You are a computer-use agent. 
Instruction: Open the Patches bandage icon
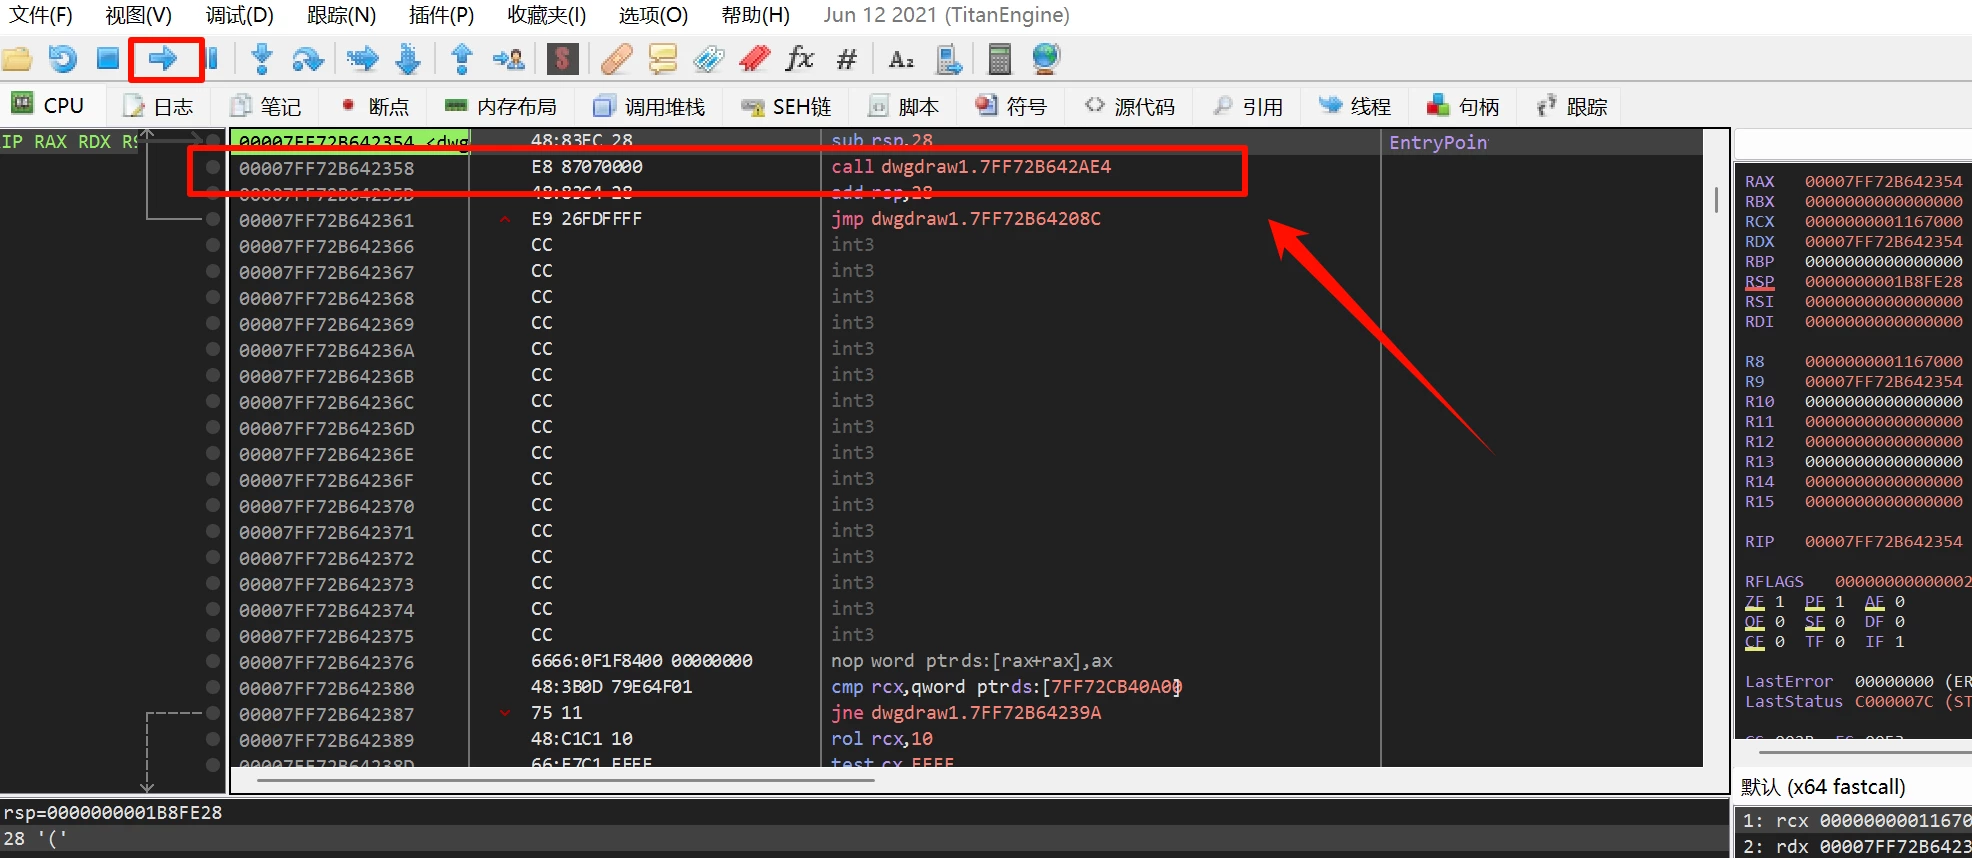point(616,59)
